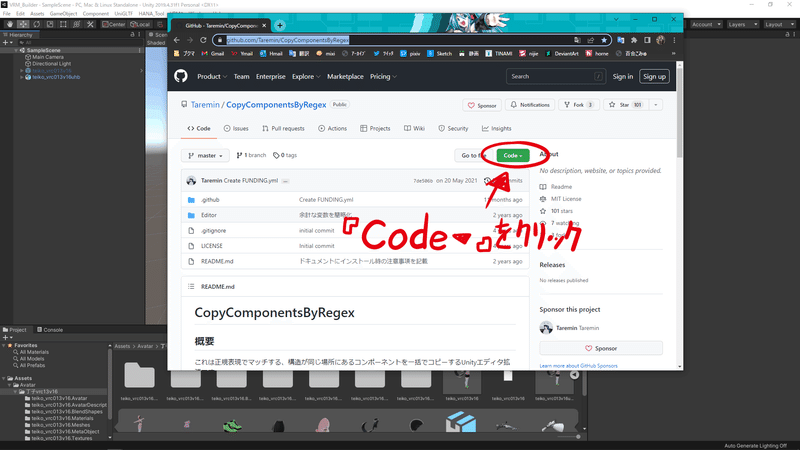Select teiko_vrc013v16.Materials folder in Project

pyautogui.click(x=62, y=418)
